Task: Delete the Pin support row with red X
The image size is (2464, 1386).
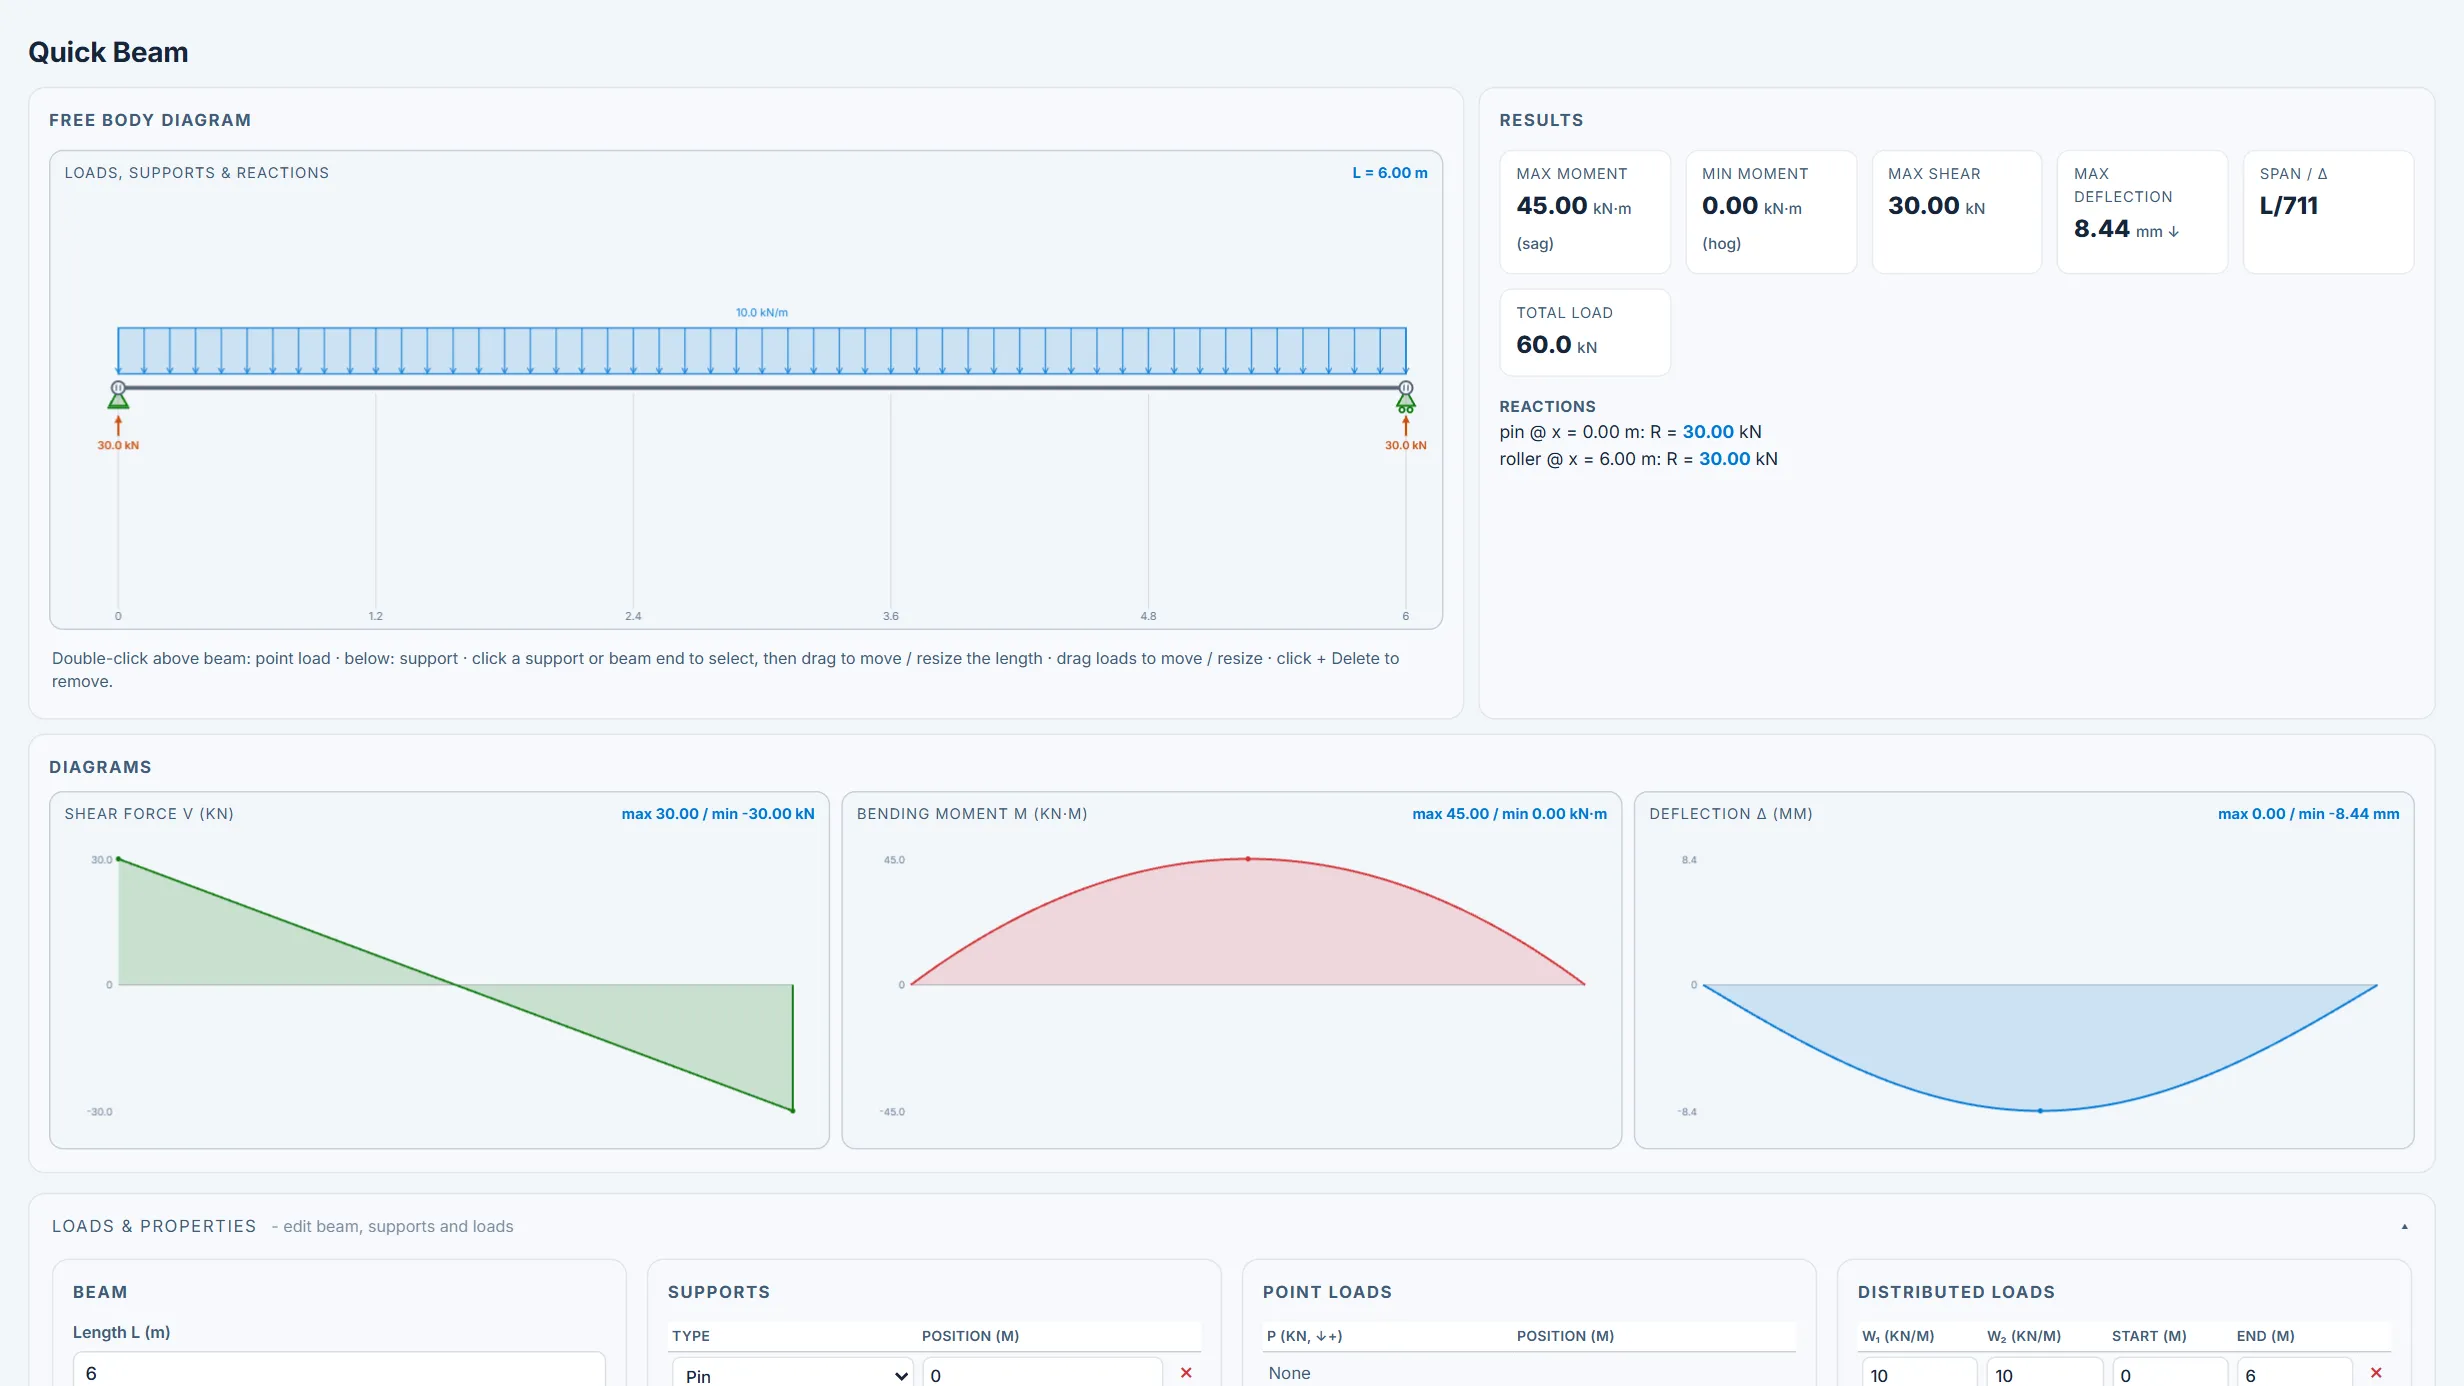Action: click(x=1186, y=1373)
